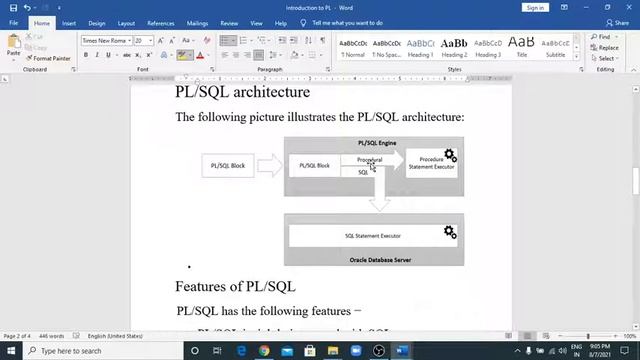640x360 pixels.
Task: Apply the Heading 2 style
Action: [x=454, y=48]
